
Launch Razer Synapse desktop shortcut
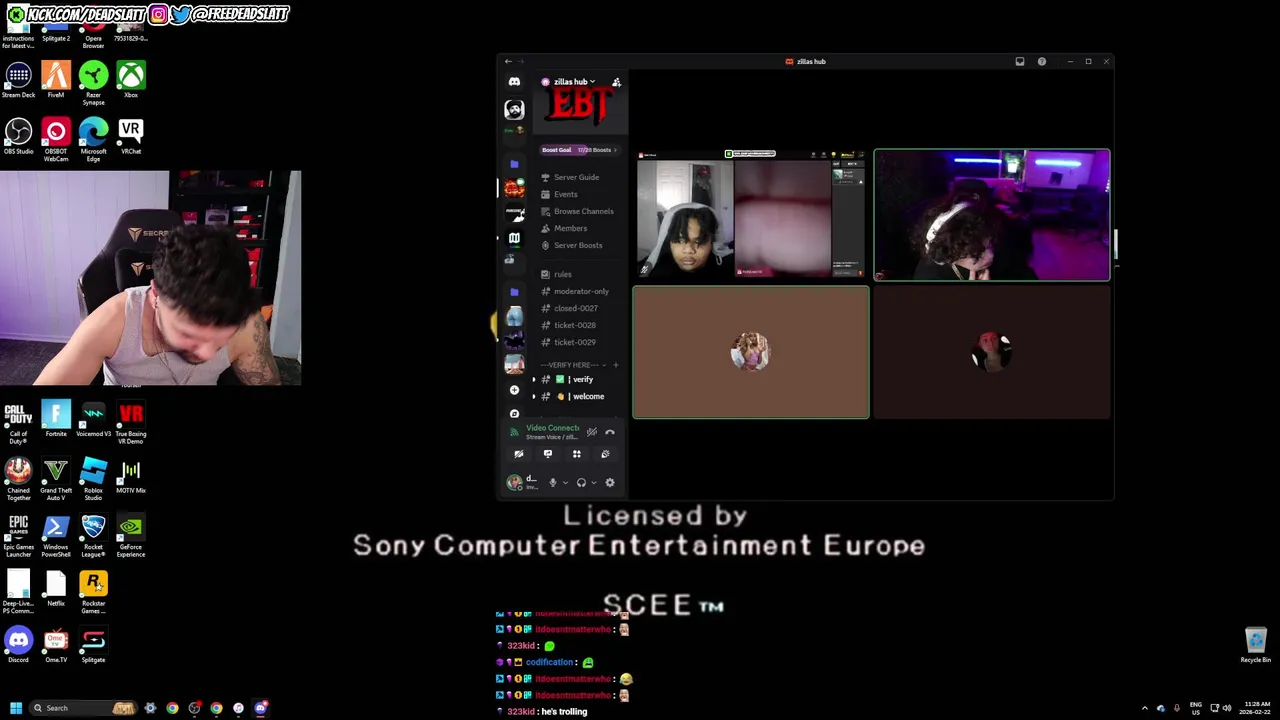pos(93,84)
